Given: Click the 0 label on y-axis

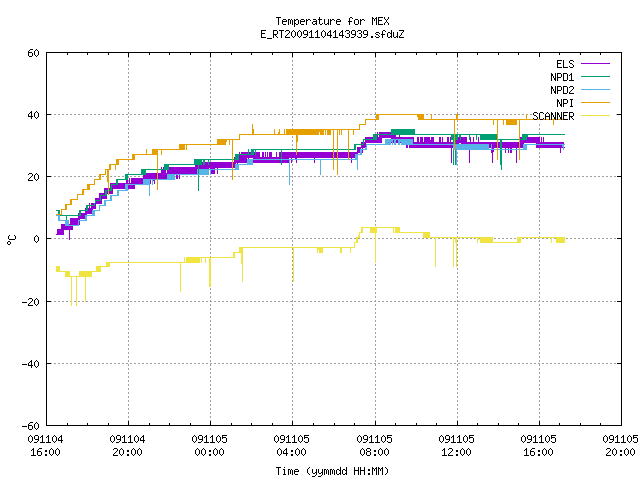Looking at the screenshot, I should point(37,239).
